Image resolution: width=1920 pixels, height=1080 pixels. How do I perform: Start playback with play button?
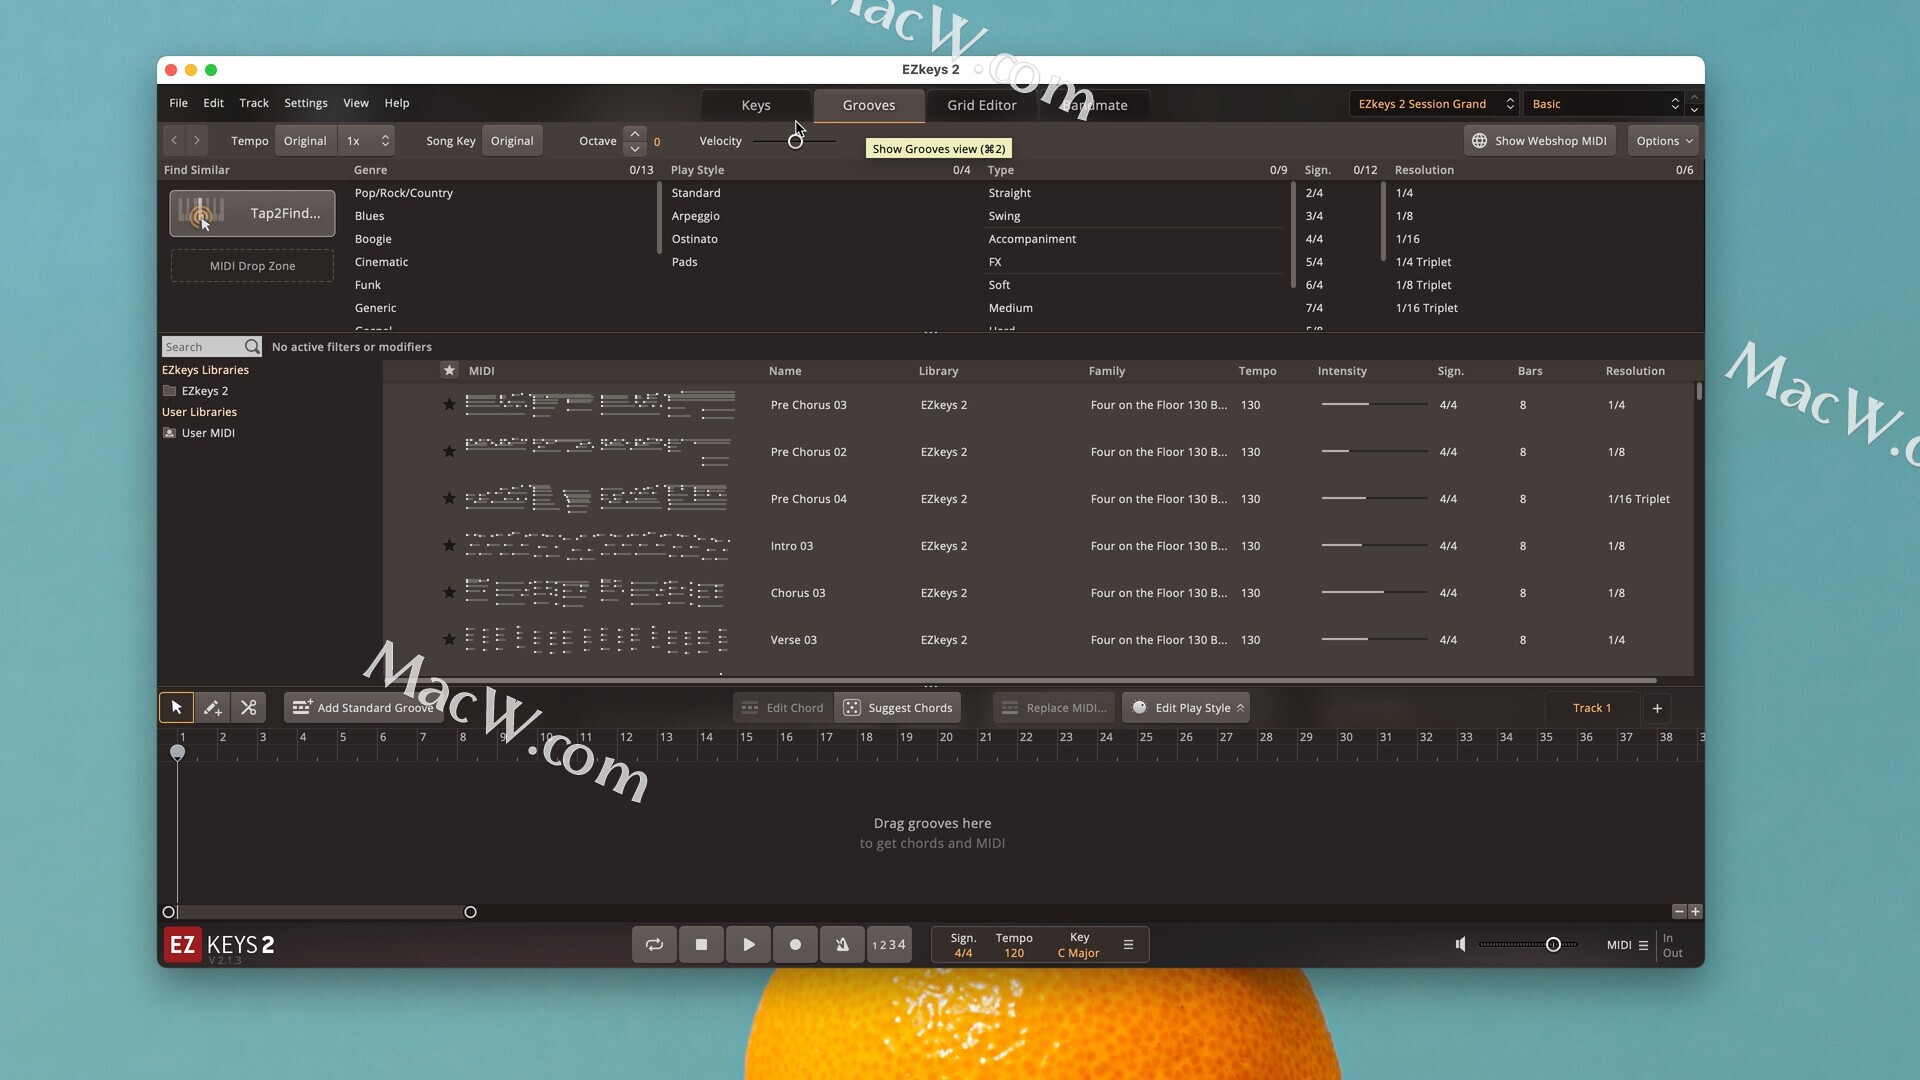pyautogui.click(x=748, y=945)
